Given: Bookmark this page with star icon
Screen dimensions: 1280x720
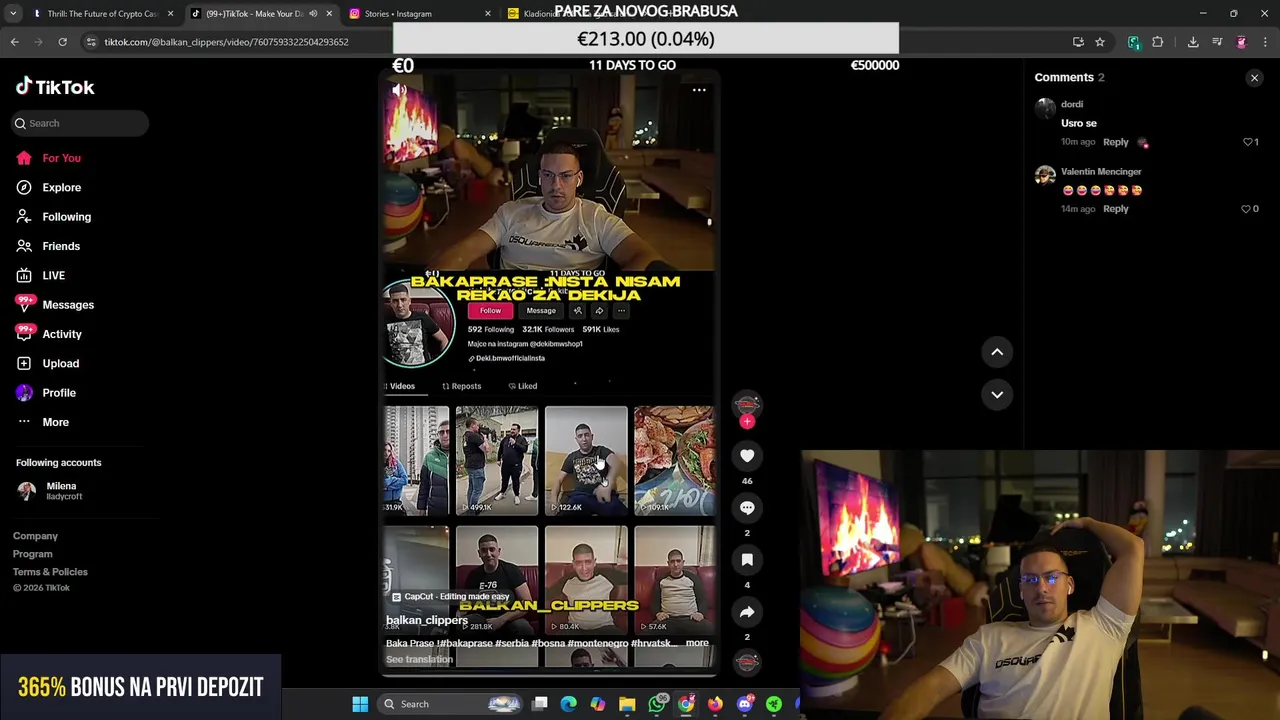Looking at the screenshot, I should [1100, 42].
